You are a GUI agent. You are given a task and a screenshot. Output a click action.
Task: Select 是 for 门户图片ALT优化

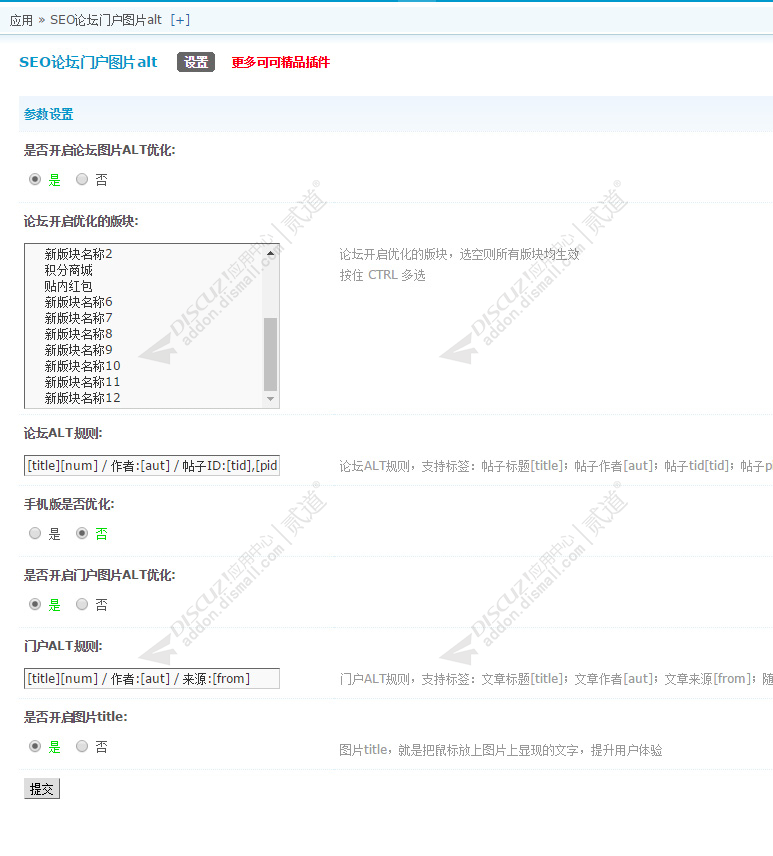pos(35,604)
